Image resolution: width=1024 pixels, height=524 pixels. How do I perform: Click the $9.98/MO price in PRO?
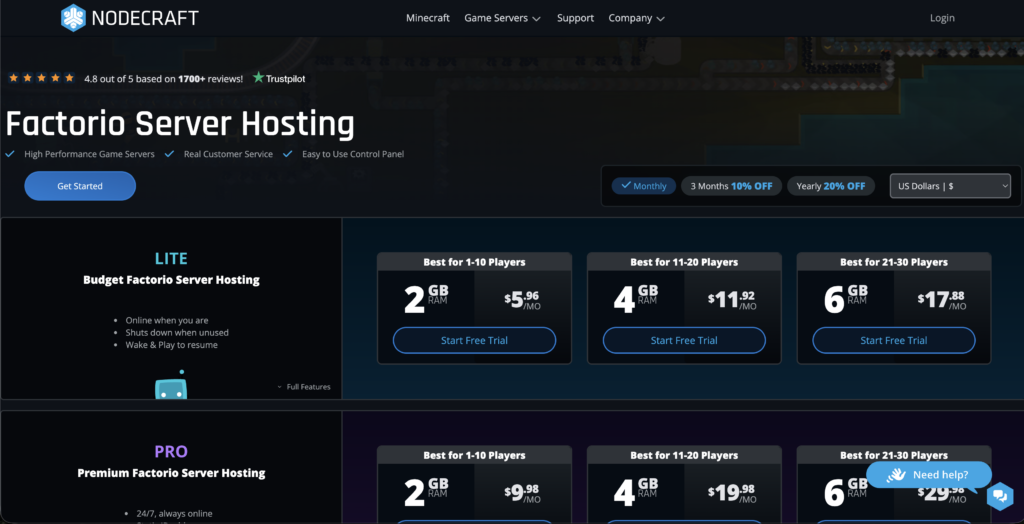coord(522,493)
